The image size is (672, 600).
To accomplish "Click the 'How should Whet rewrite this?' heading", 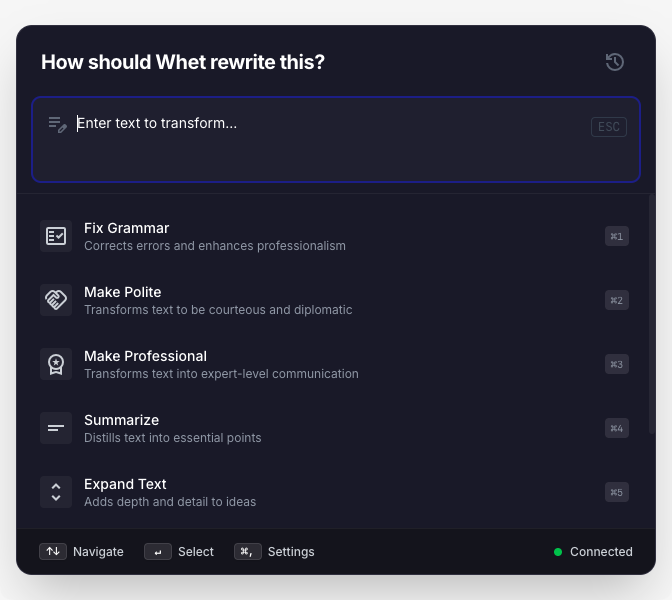I will tap(183, 62).
